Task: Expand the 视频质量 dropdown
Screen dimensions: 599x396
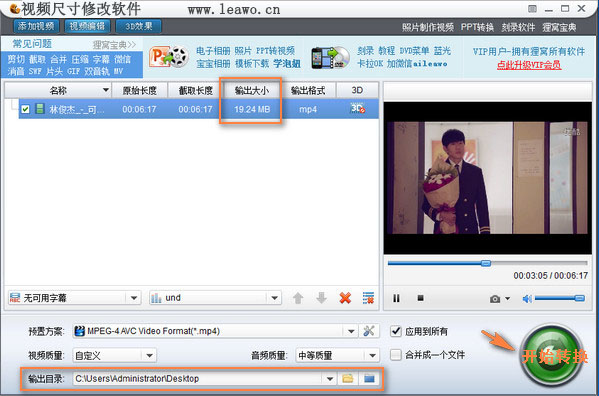Action: [x=114, y=356]
